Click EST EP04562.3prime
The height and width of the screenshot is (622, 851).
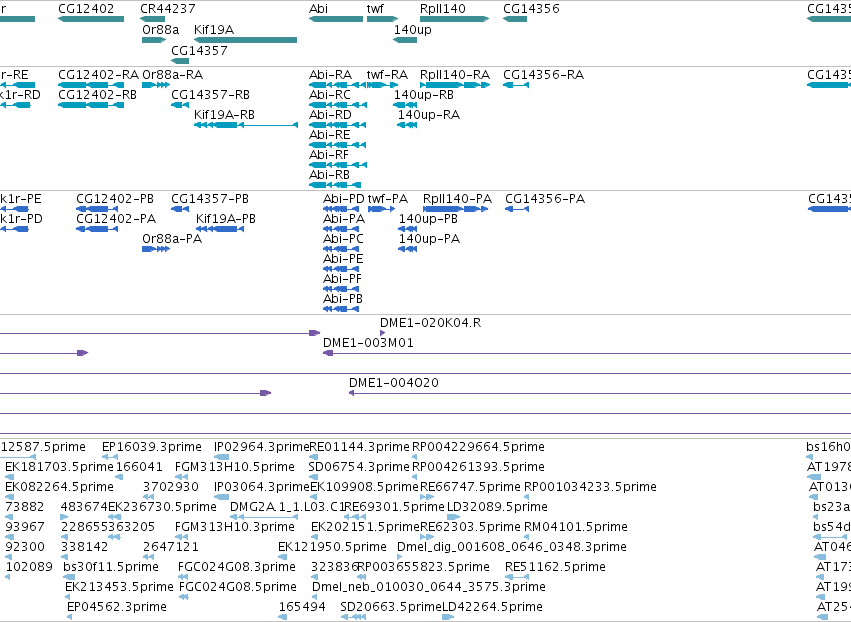pyautogui.click(x=69, y=618)
